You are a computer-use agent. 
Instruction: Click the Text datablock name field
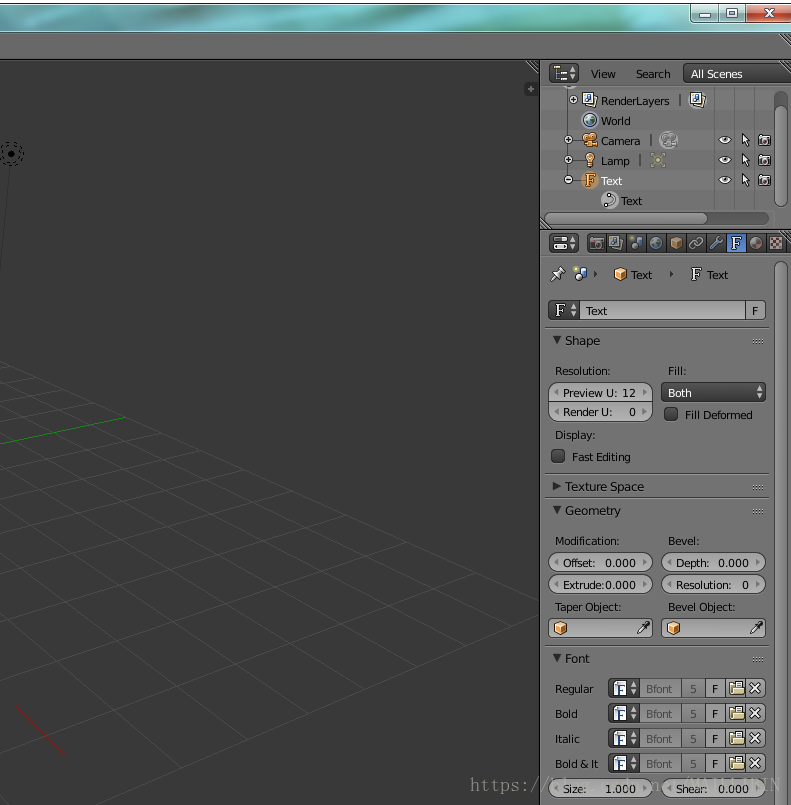[x=662, y=310]
